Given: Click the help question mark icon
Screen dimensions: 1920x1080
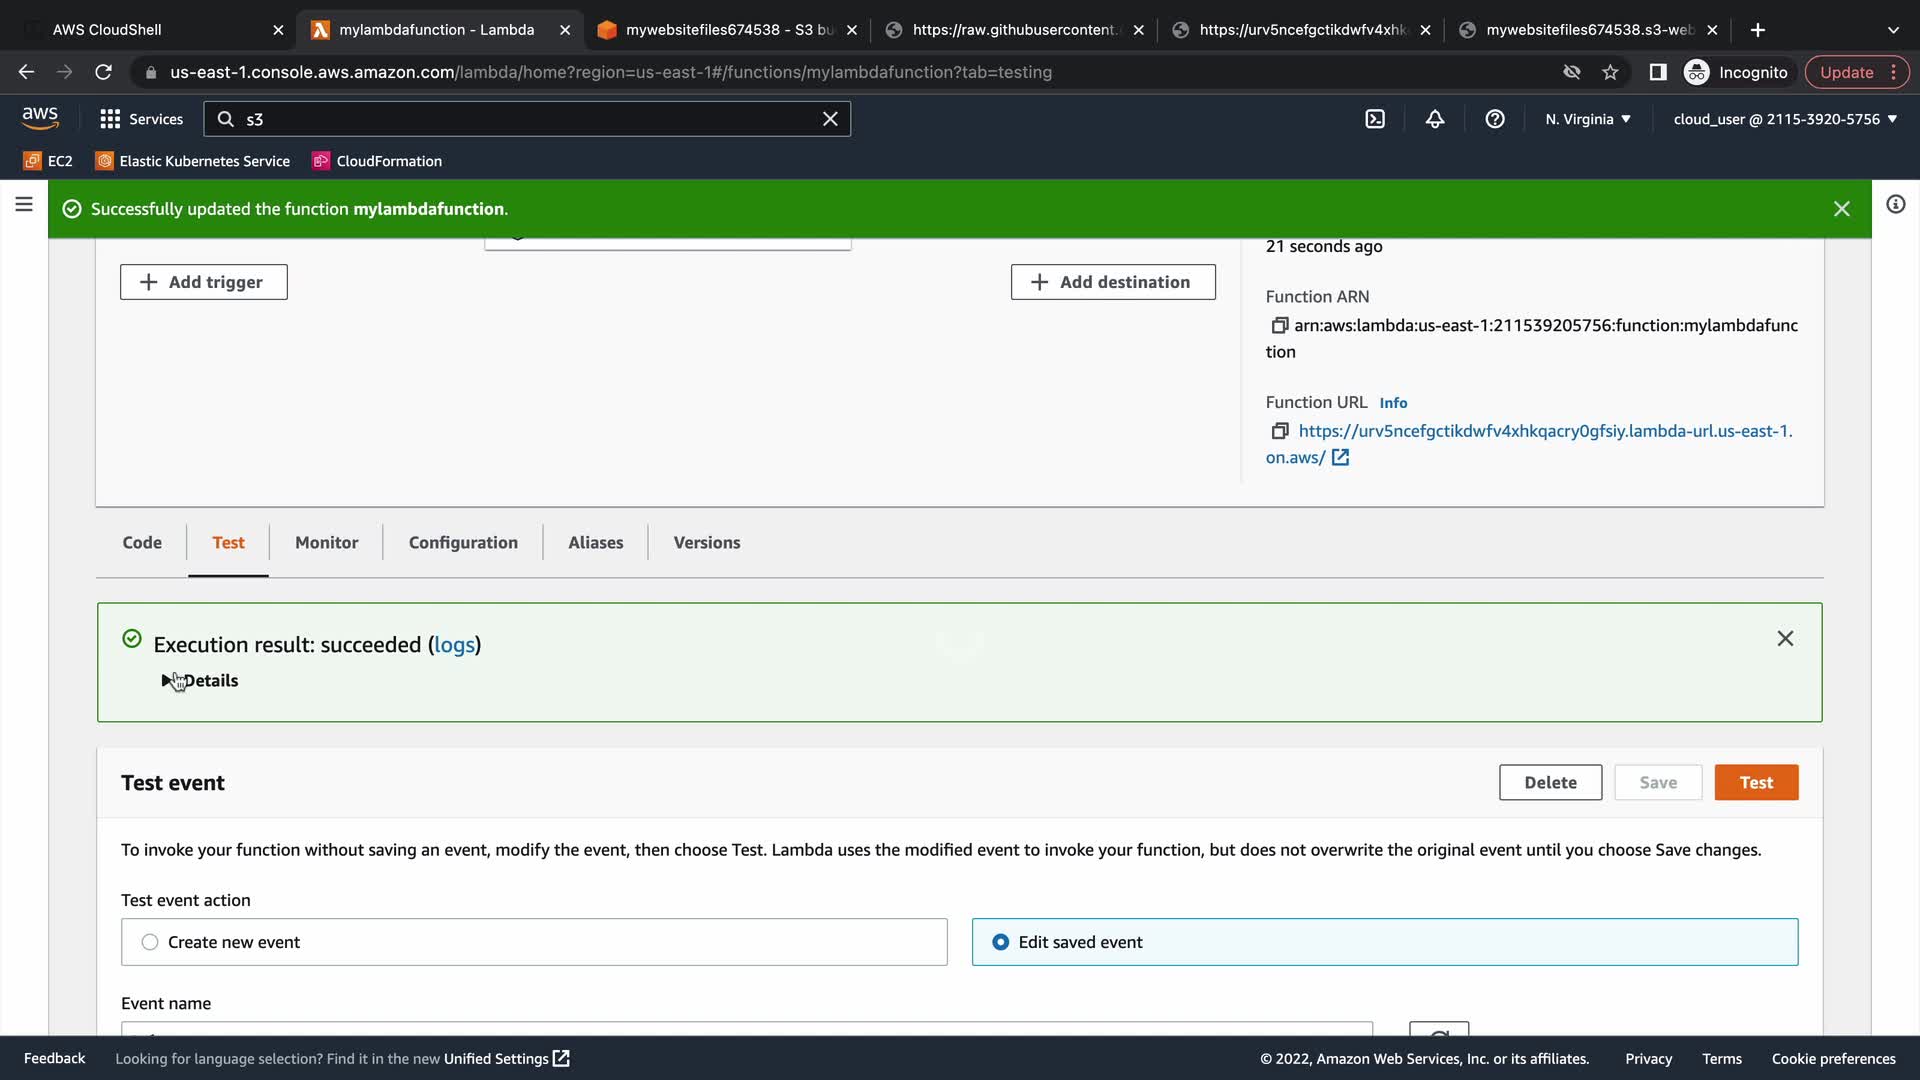Looking at the screenshot, I should point(1495,119).
